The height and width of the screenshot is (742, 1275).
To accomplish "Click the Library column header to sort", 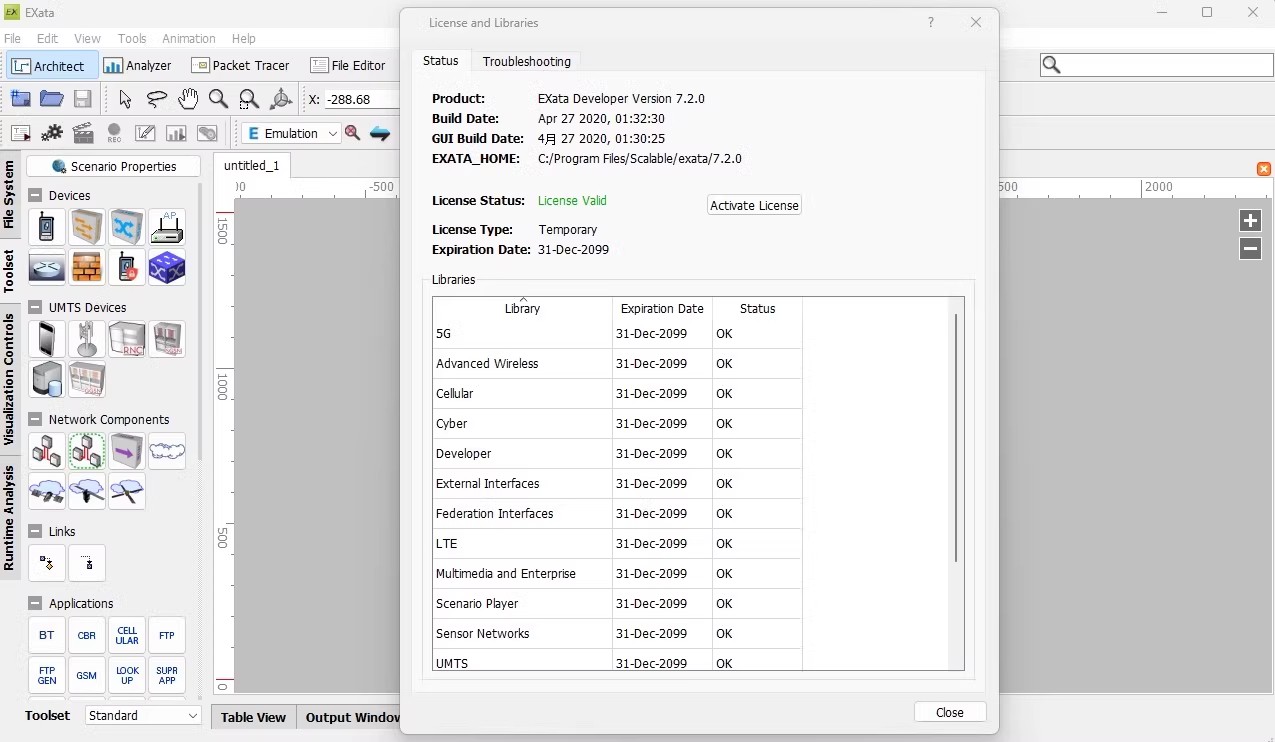I will [x=522, y=308].
